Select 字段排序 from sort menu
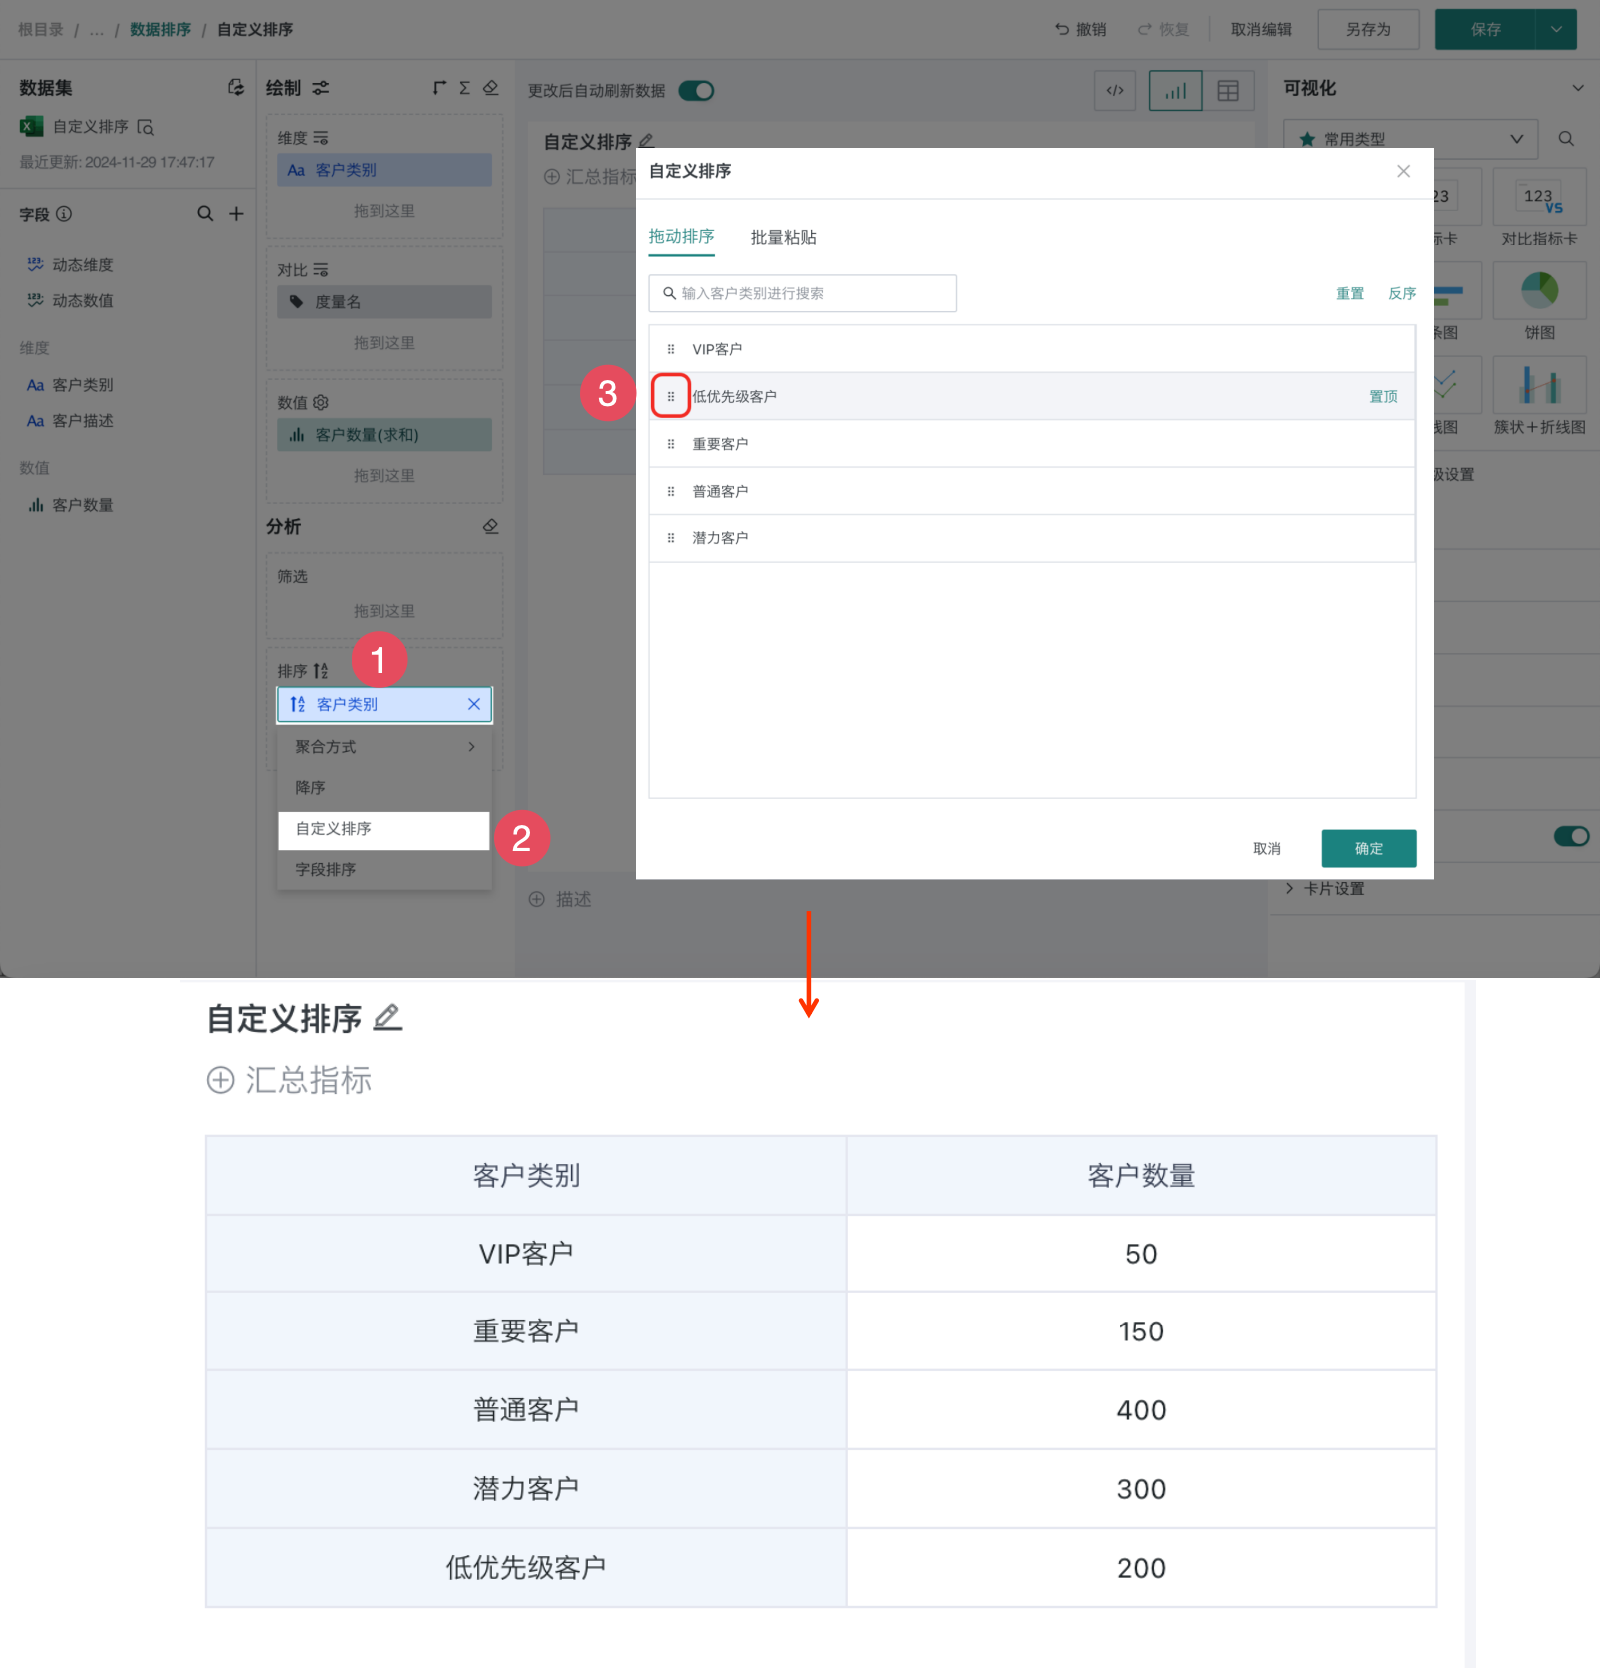This screenshot has height=1670, width=1602. 326,869
